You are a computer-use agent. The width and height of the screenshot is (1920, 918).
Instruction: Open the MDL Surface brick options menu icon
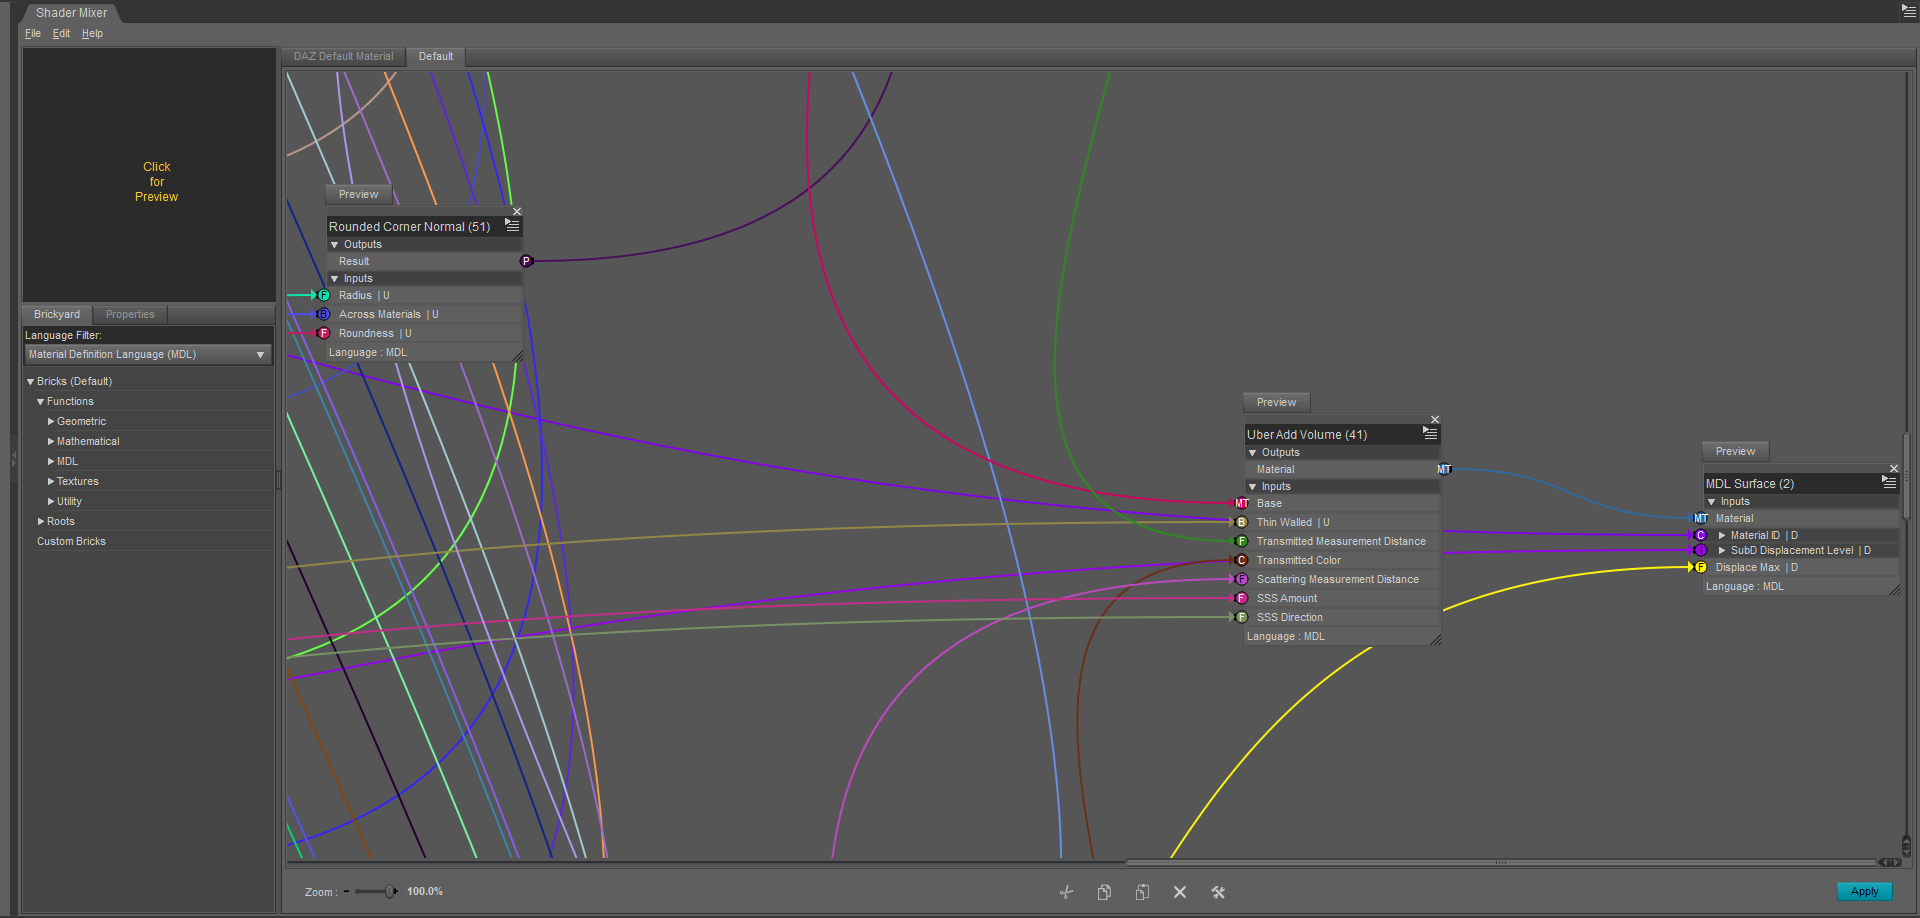1889,482
